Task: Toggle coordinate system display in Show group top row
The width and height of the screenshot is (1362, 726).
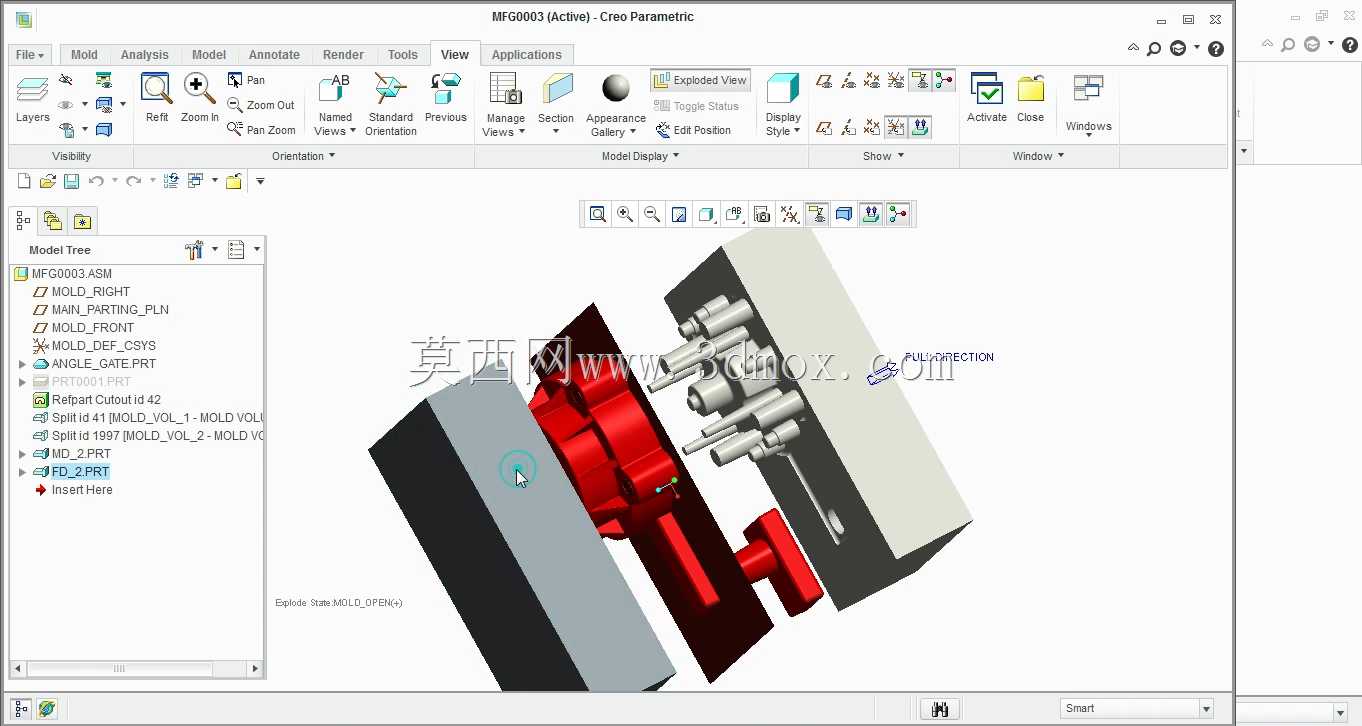Action: (x=896, y=81)
